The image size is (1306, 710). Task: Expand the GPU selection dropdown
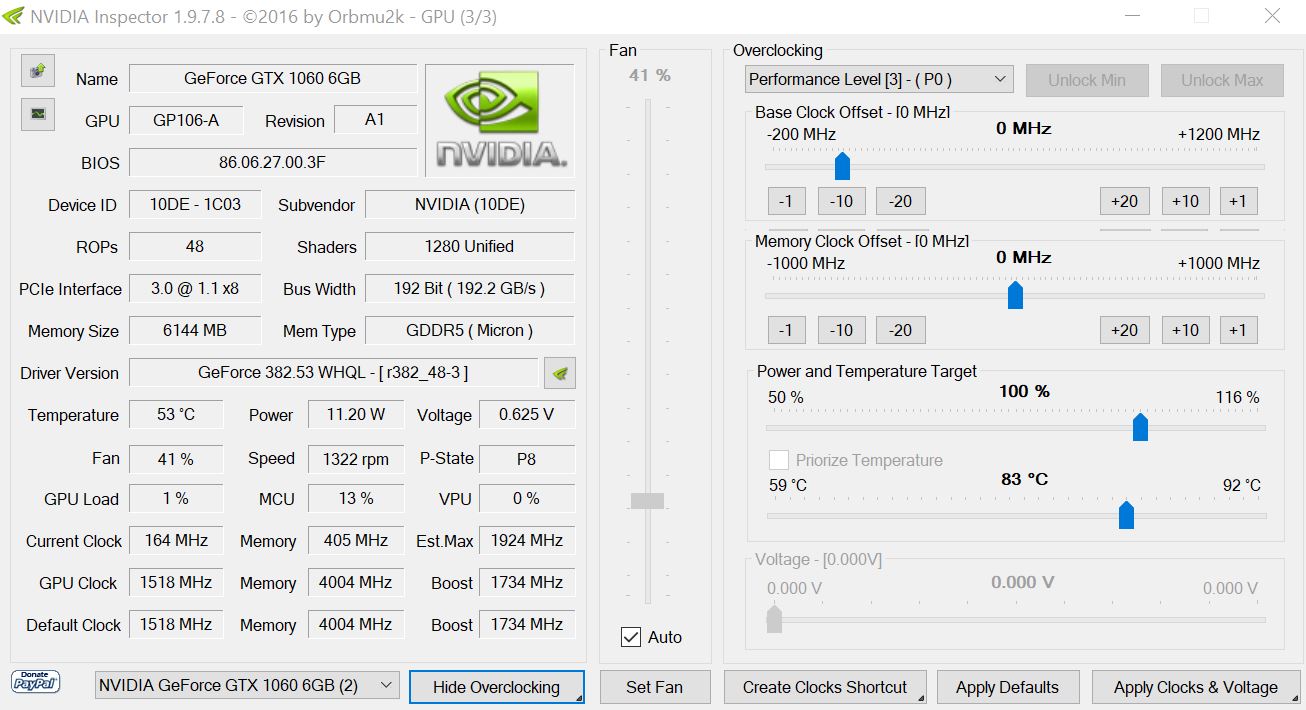(247, 685)
